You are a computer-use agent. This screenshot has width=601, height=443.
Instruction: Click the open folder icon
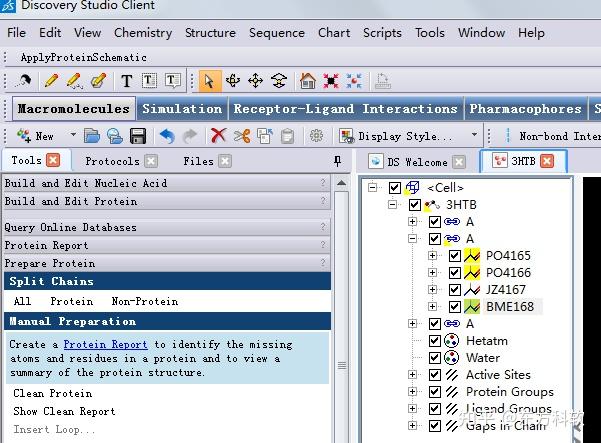tap(92, 136)
